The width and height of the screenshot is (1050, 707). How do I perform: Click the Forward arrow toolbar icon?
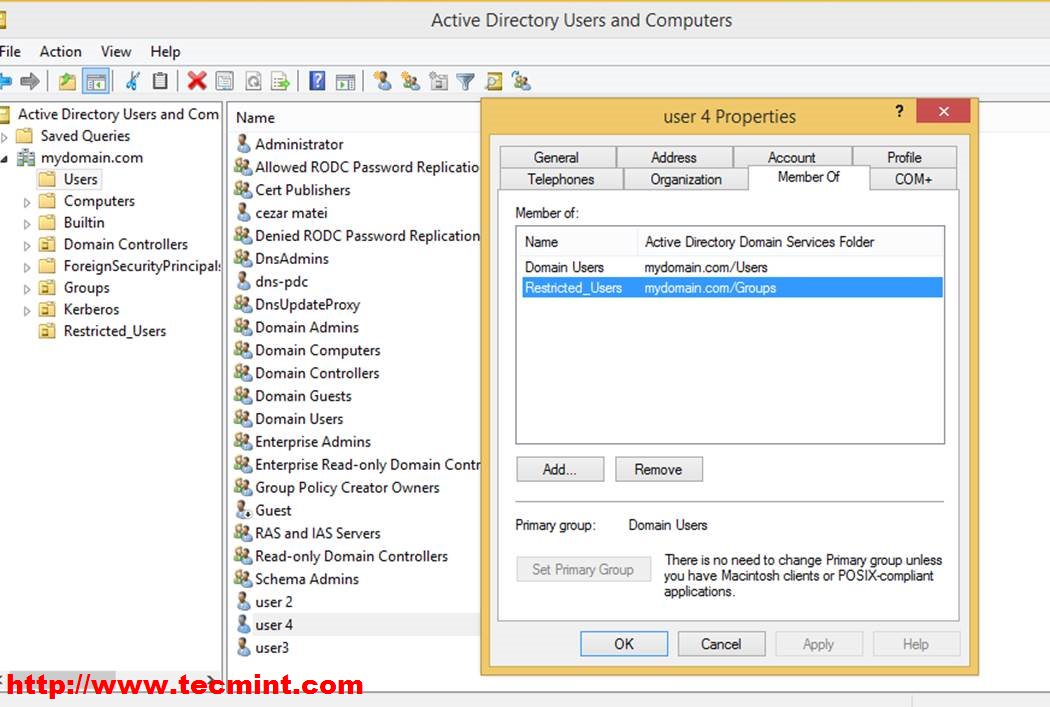30,81
